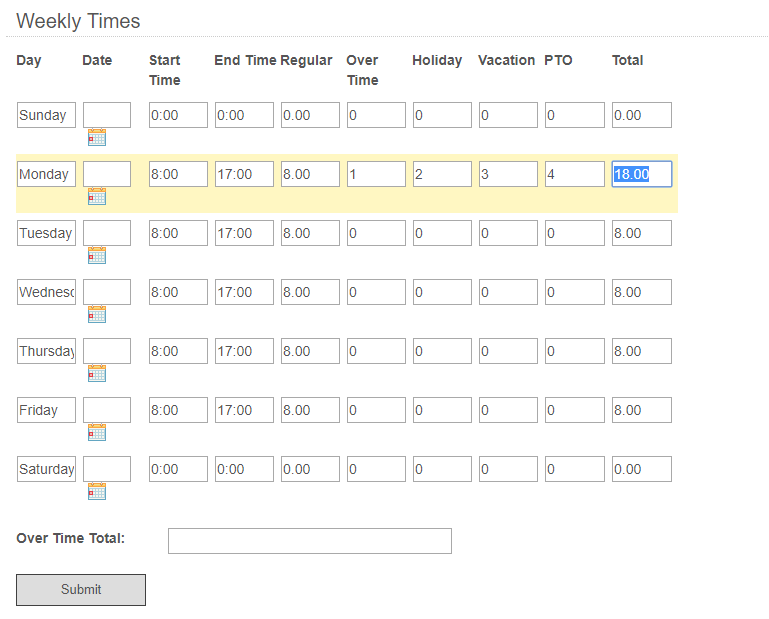Select Monday's Over Time field

tap(376, 174)
